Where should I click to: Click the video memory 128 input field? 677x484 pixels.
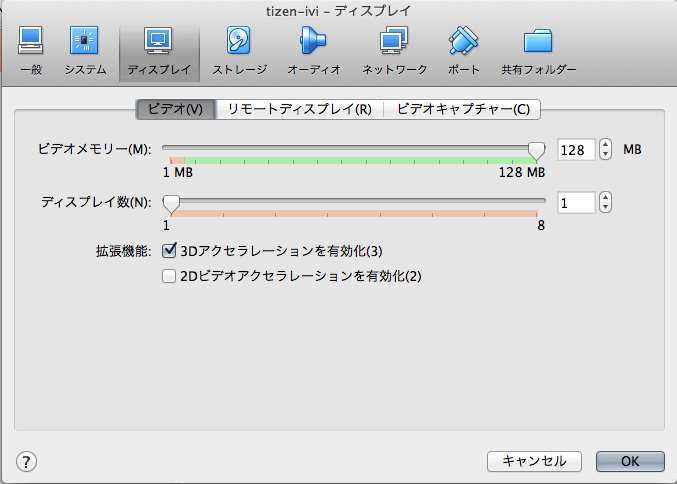[576, 150]
